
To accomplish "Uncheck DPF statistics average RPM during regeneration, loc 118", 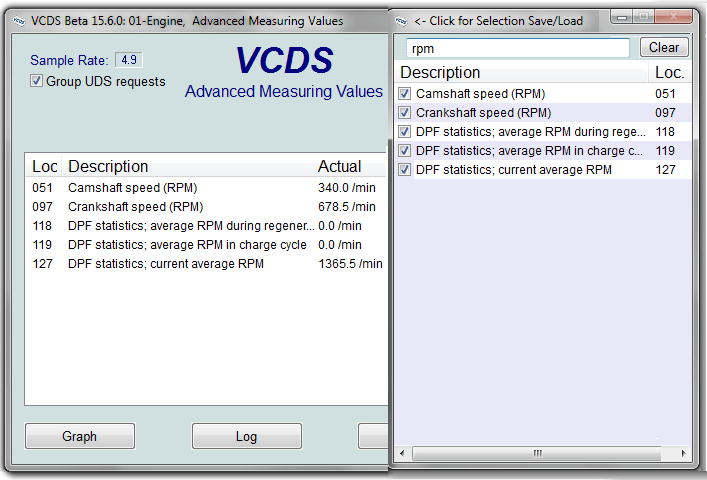I will click(404, 132).
